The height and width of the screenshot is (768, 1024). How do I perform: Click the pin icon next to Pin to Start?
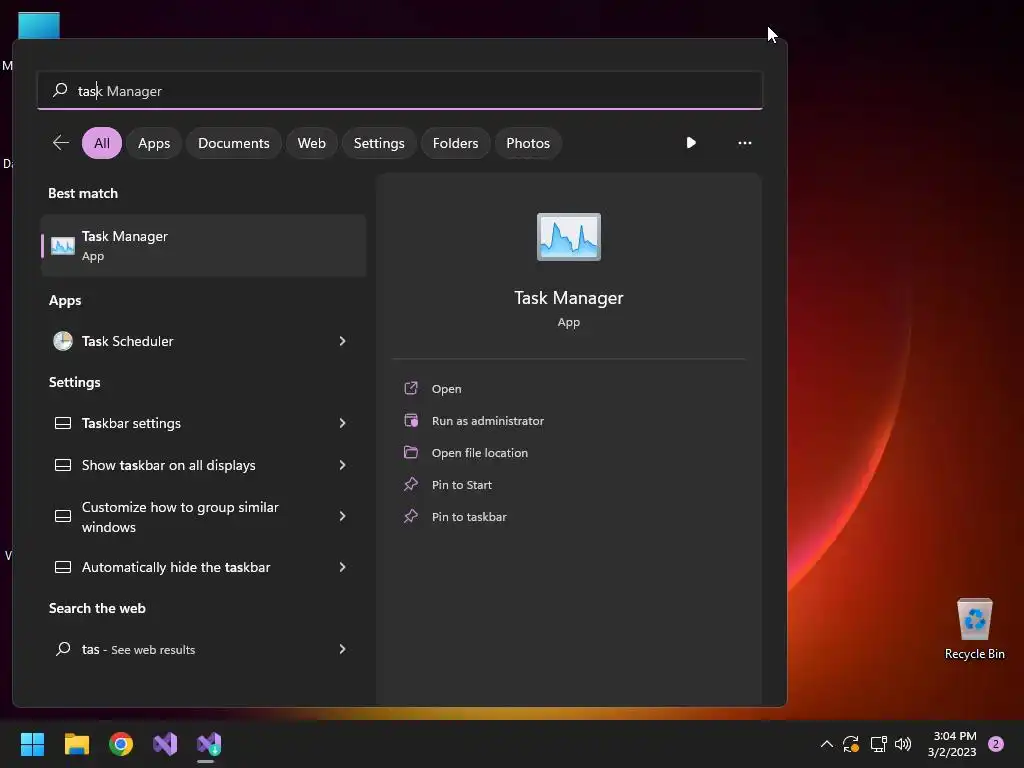point(411,484)
